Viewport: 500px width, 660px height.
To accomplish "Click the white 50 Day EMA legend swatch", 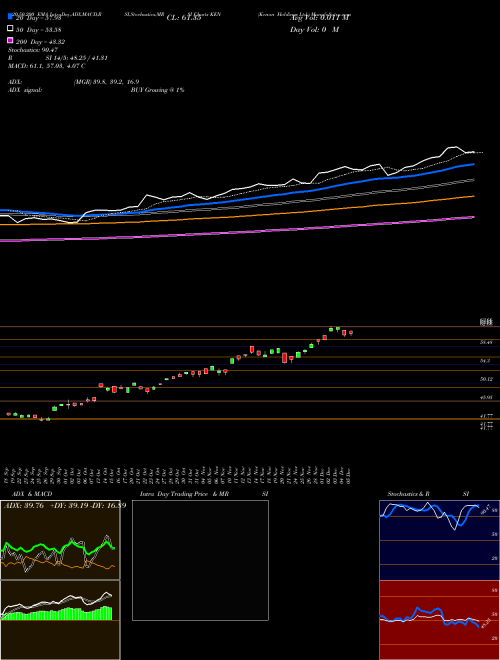I will point(10,28).
